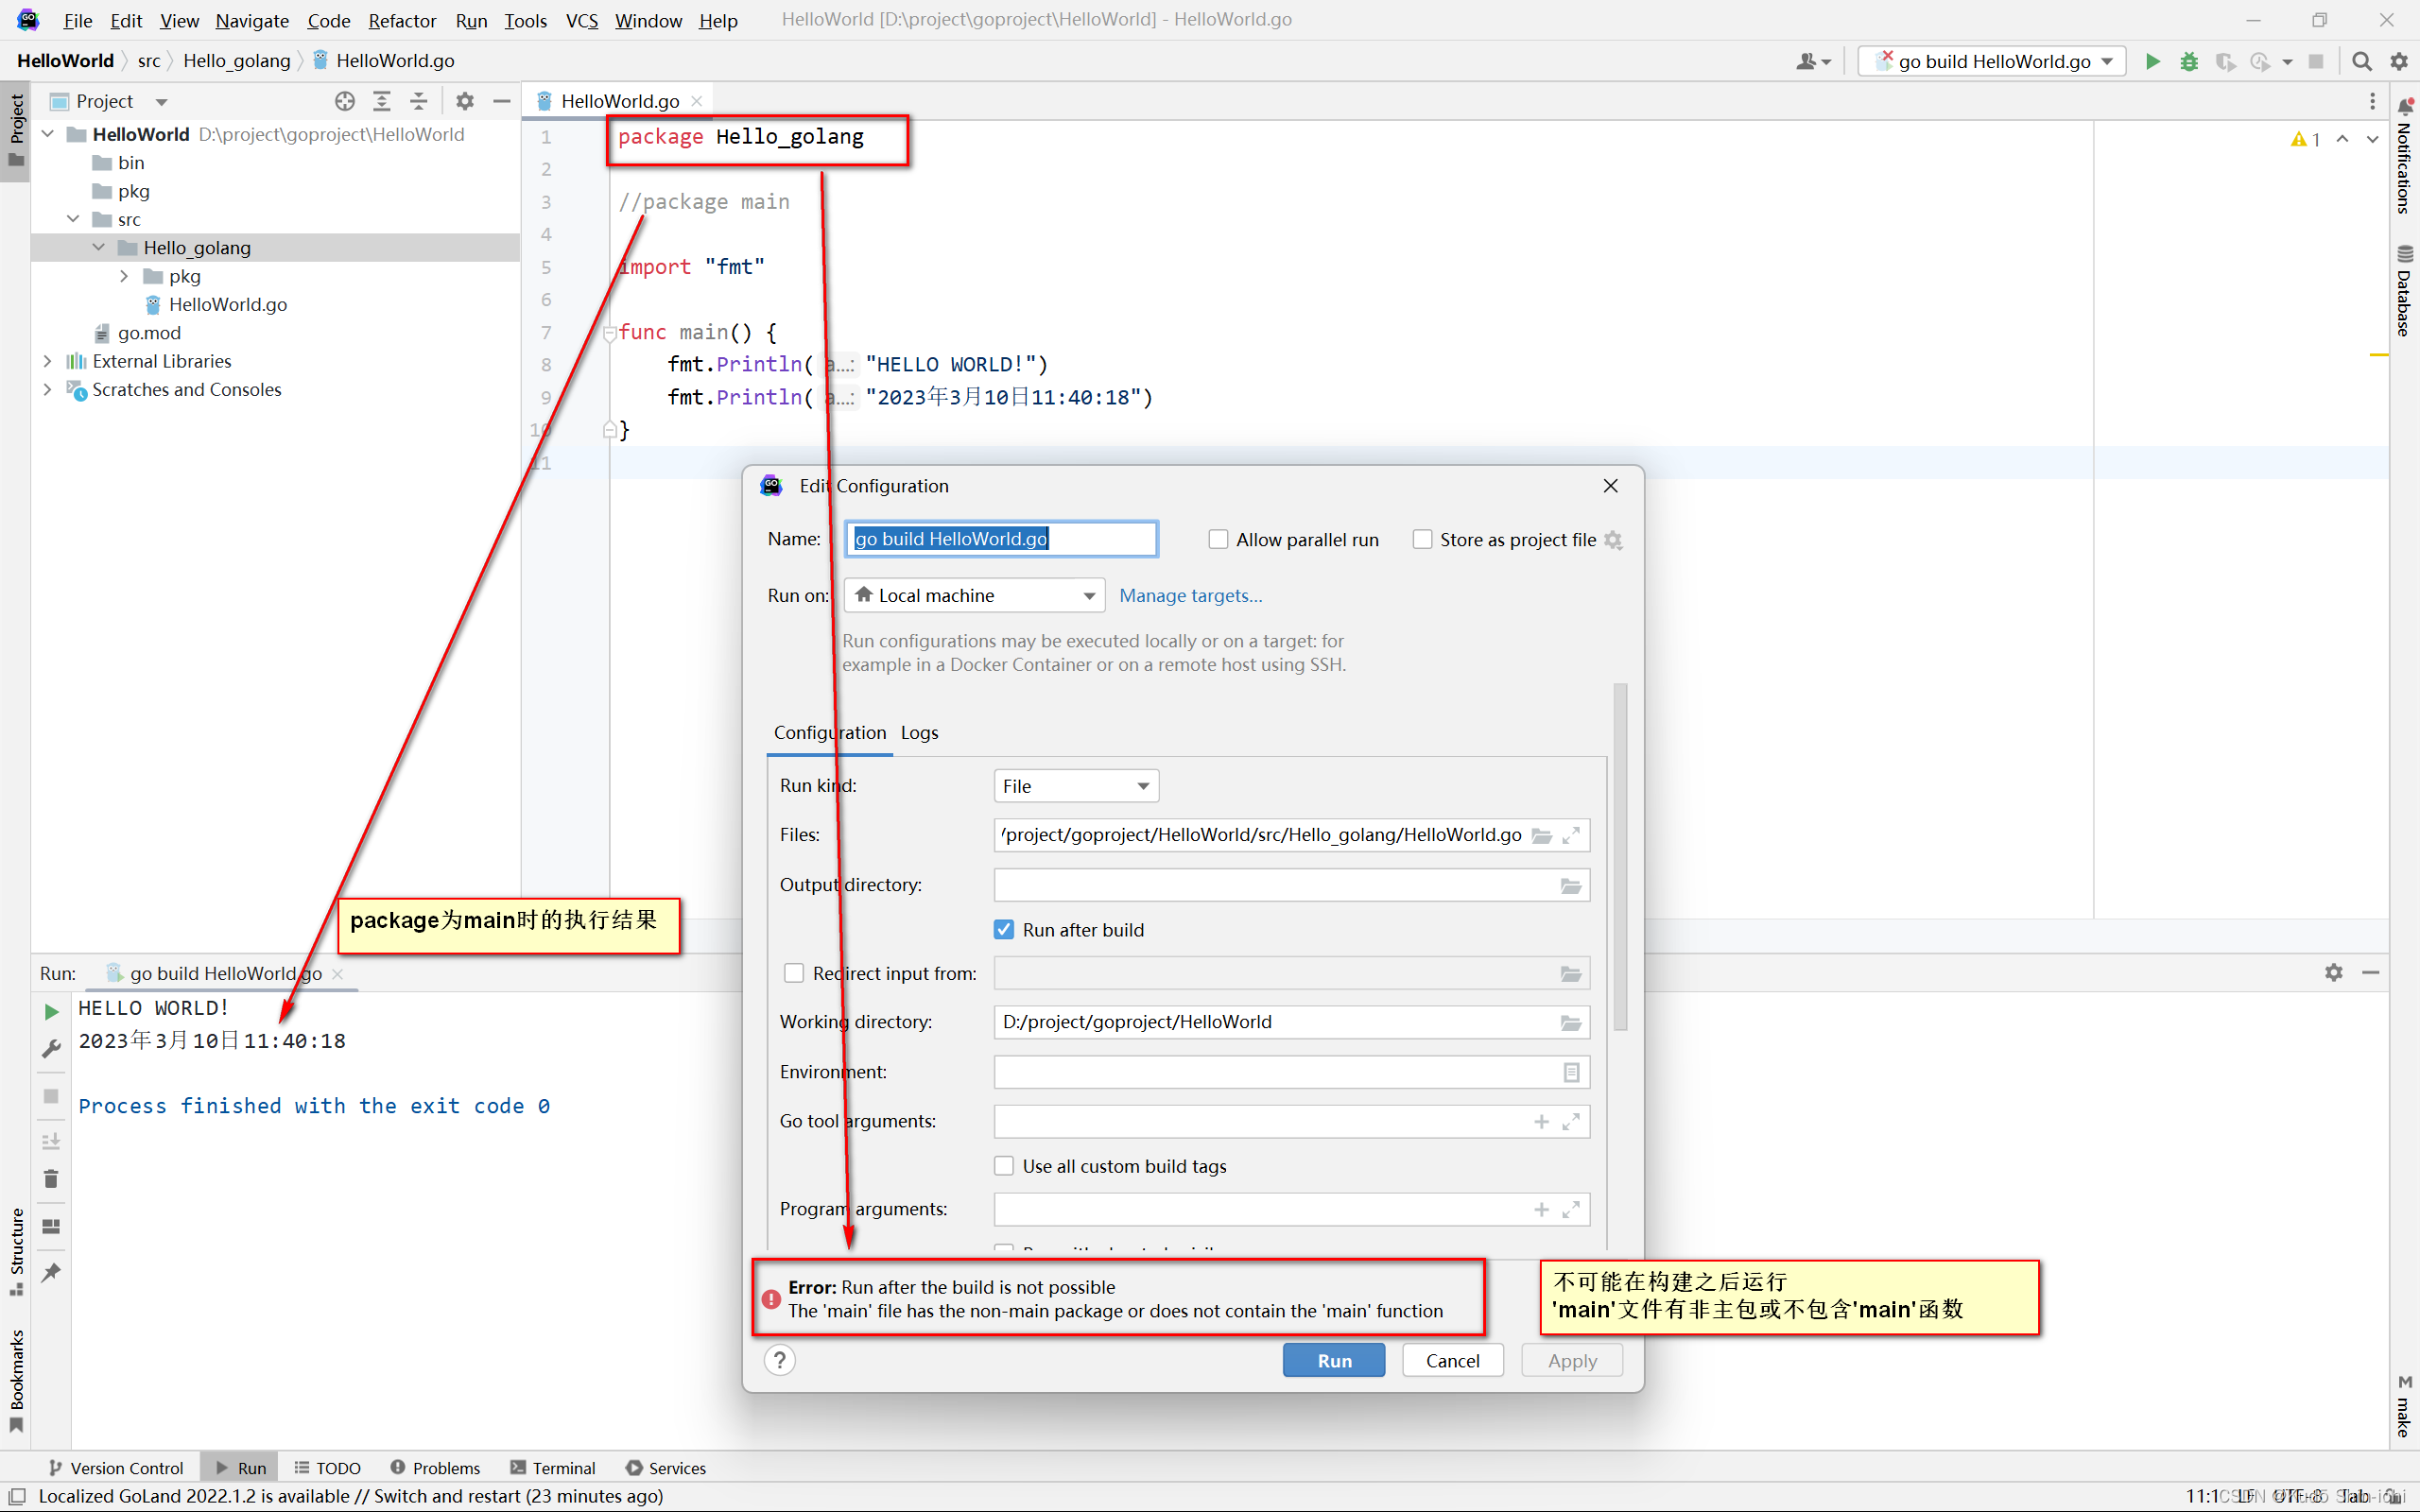Click the Select Opened File crosshair icon
This screenshot has height=1512, width=2420.
(345, 101)
